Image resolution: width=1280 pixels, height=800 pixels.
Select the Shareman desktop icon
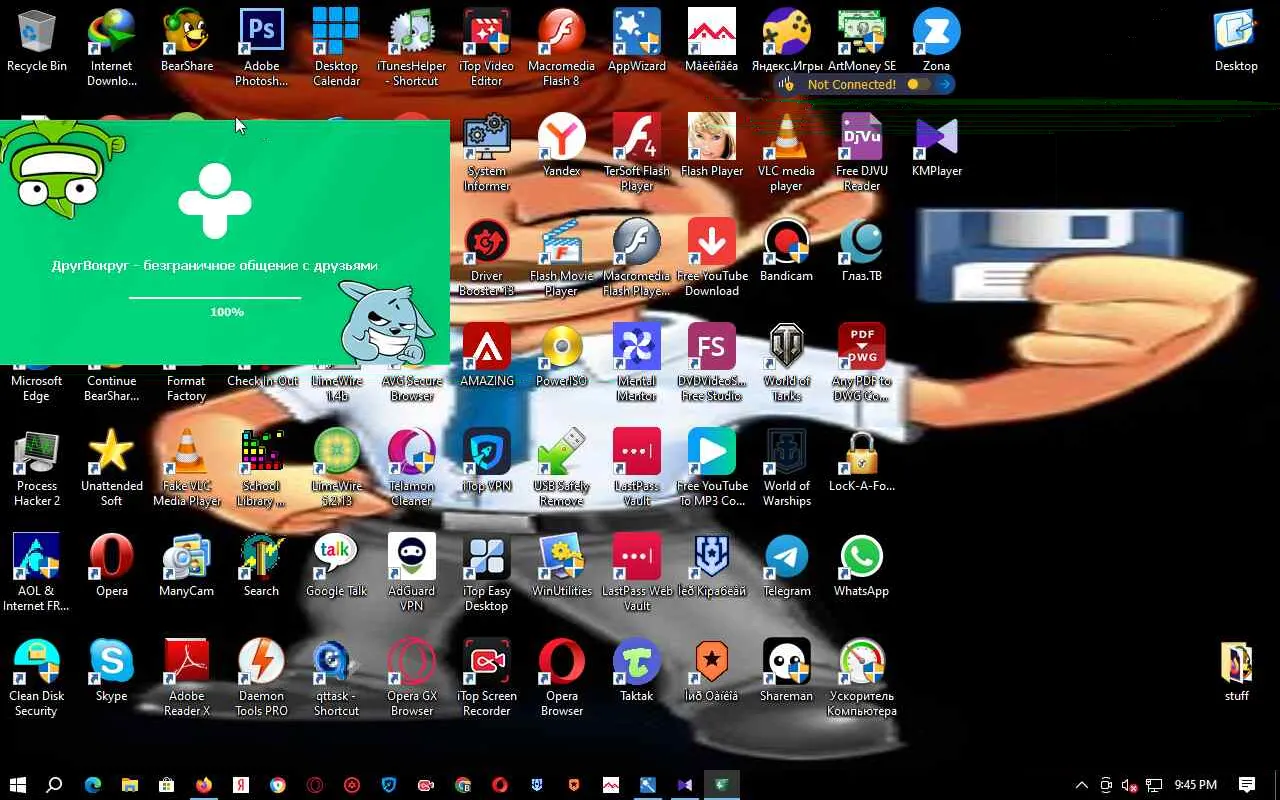(787, 671)
